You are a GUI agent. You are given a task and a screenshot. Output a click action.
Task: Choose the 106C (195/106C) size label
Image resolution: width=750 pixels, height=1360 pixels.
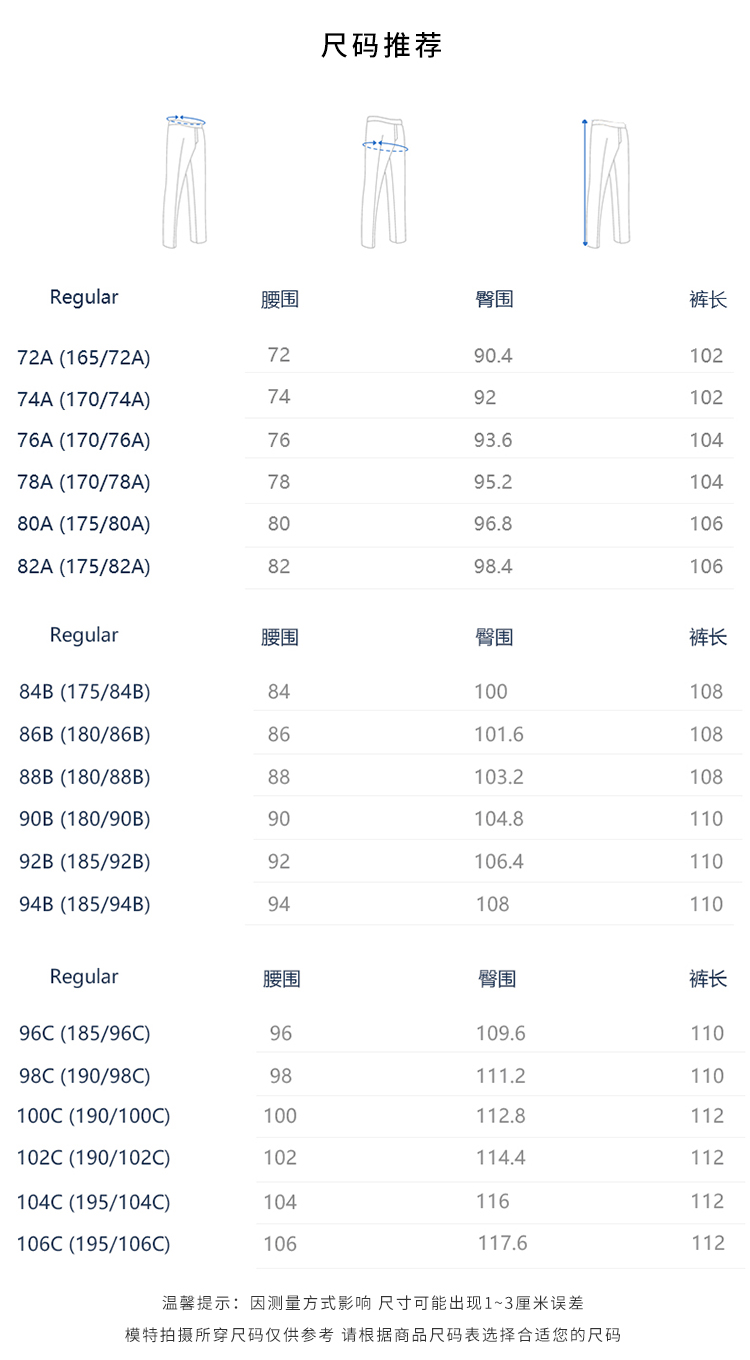93,1244
